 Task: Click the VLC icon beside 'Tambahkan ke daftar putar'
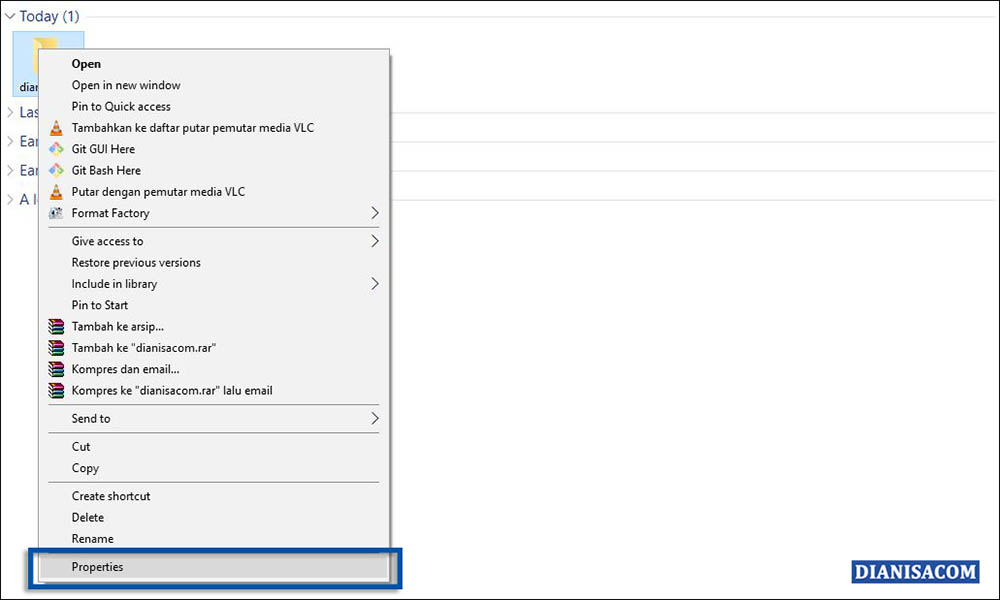coord(55,128)
